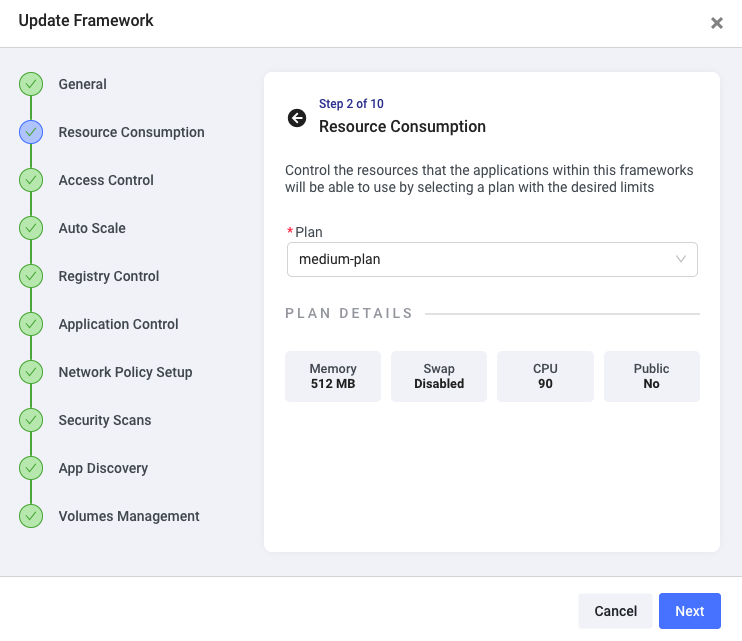Click the Auto Scale step checkmark icon
Viewport: 742px width, 641px height.
point(31,228)
